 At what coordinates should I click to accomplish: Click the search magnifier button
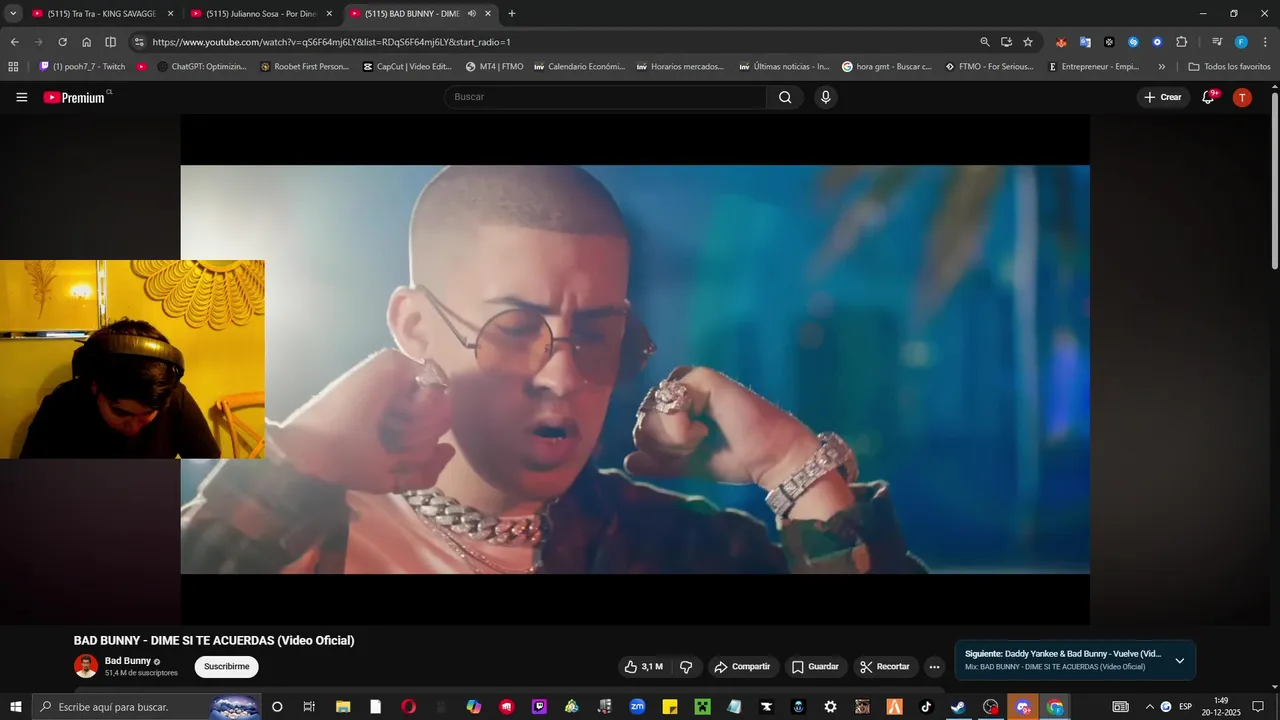click(785, 97)
